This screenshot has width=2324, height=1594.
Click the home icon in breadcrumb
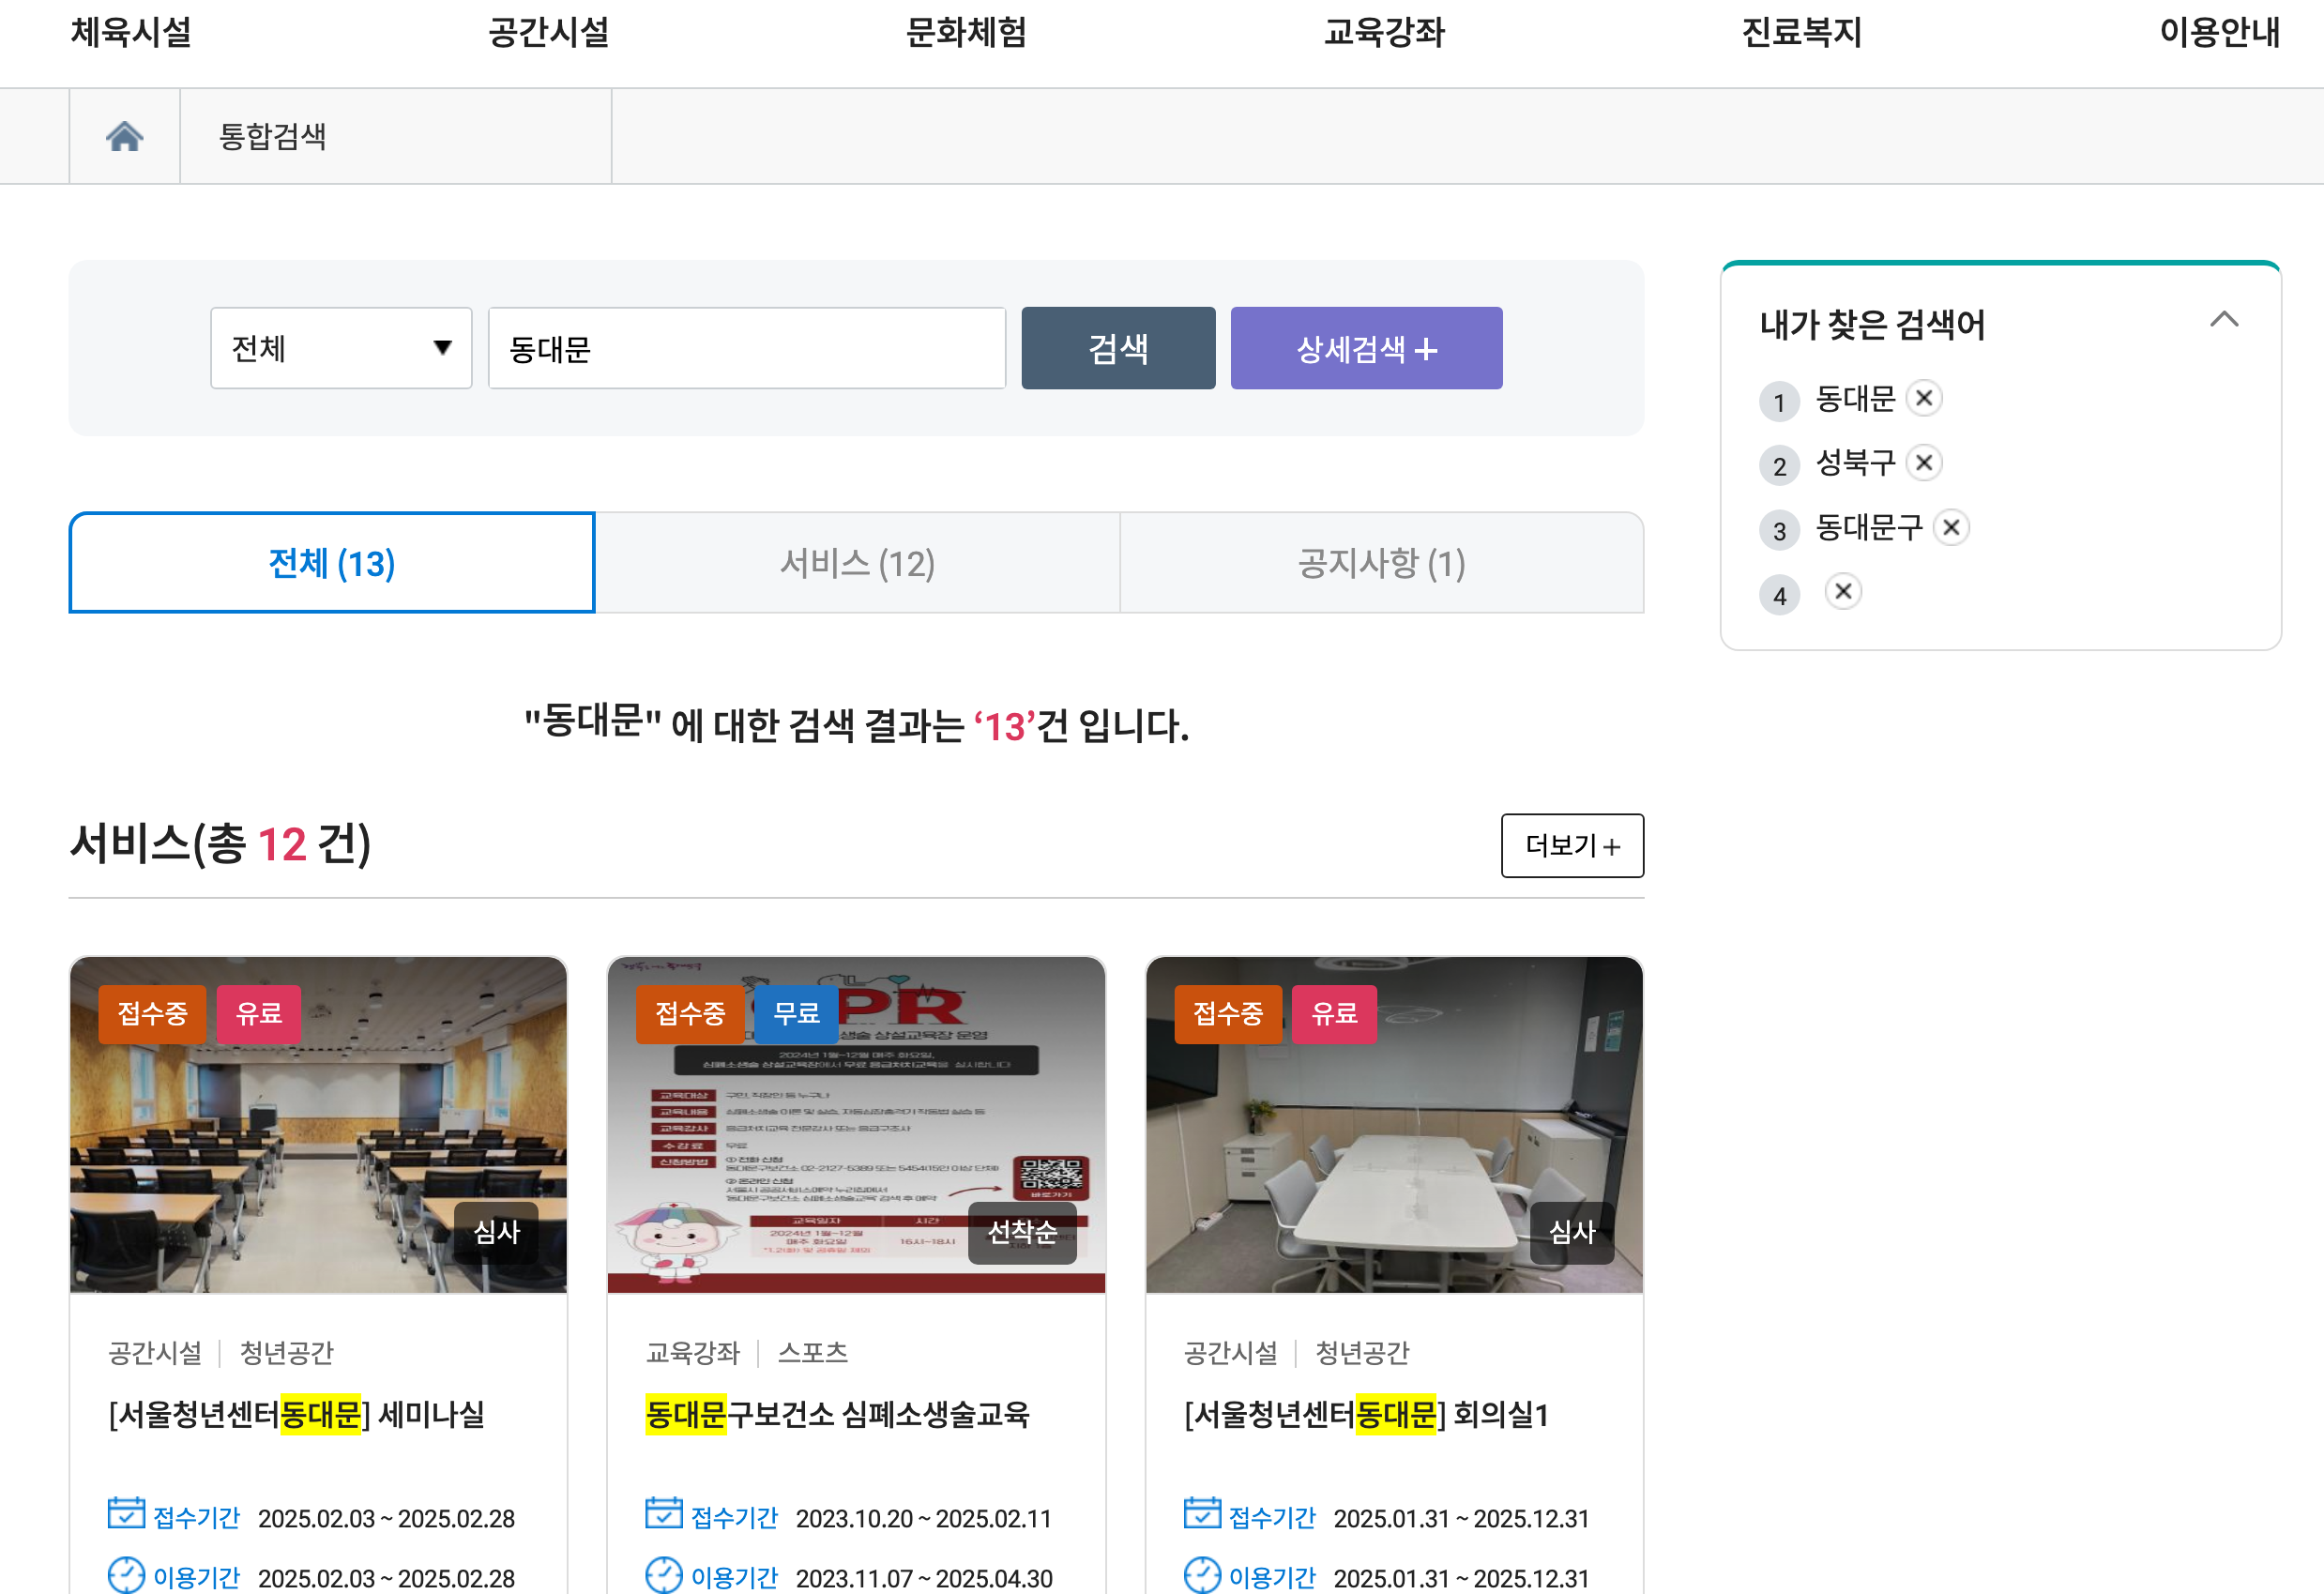pyautogui.click(x=124, y=136)
